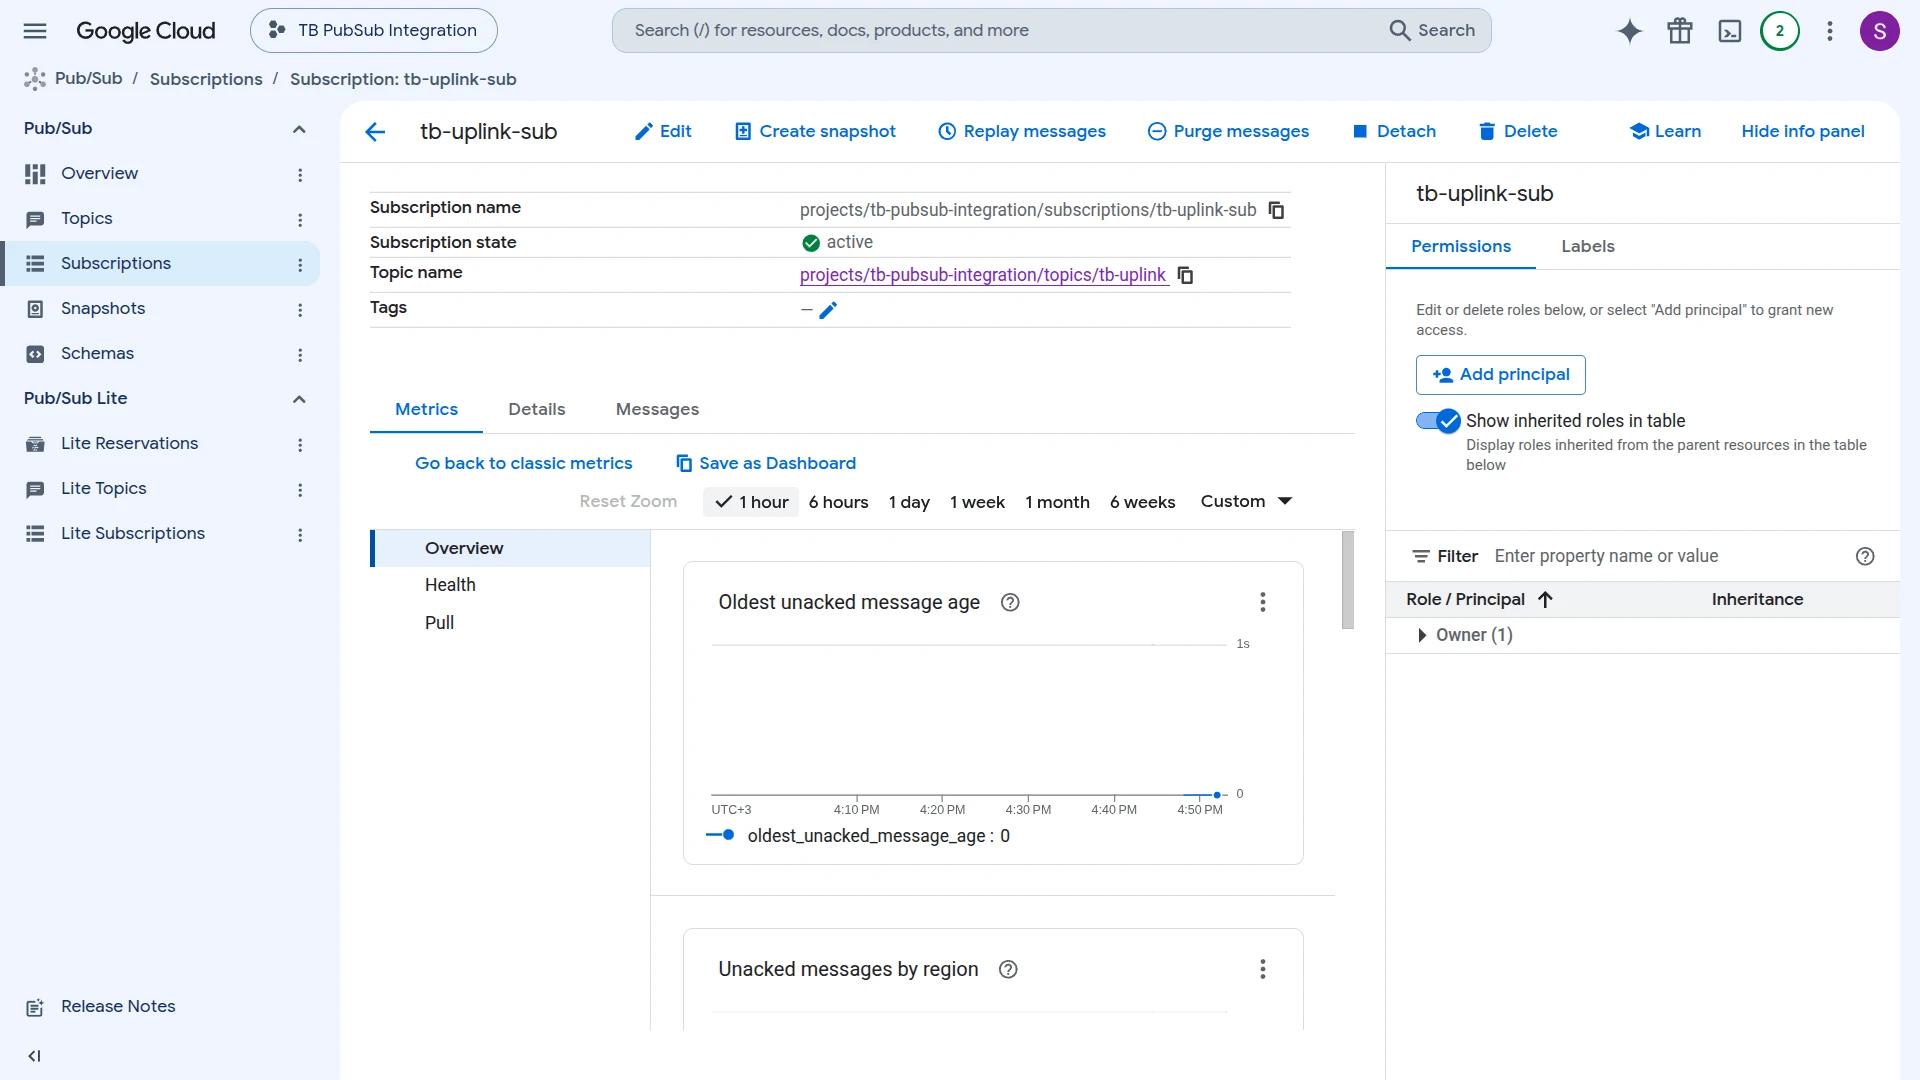This screenshot has width=1920, height=1080.
Task: Open the filter help icon
Action: point(1865,557)
